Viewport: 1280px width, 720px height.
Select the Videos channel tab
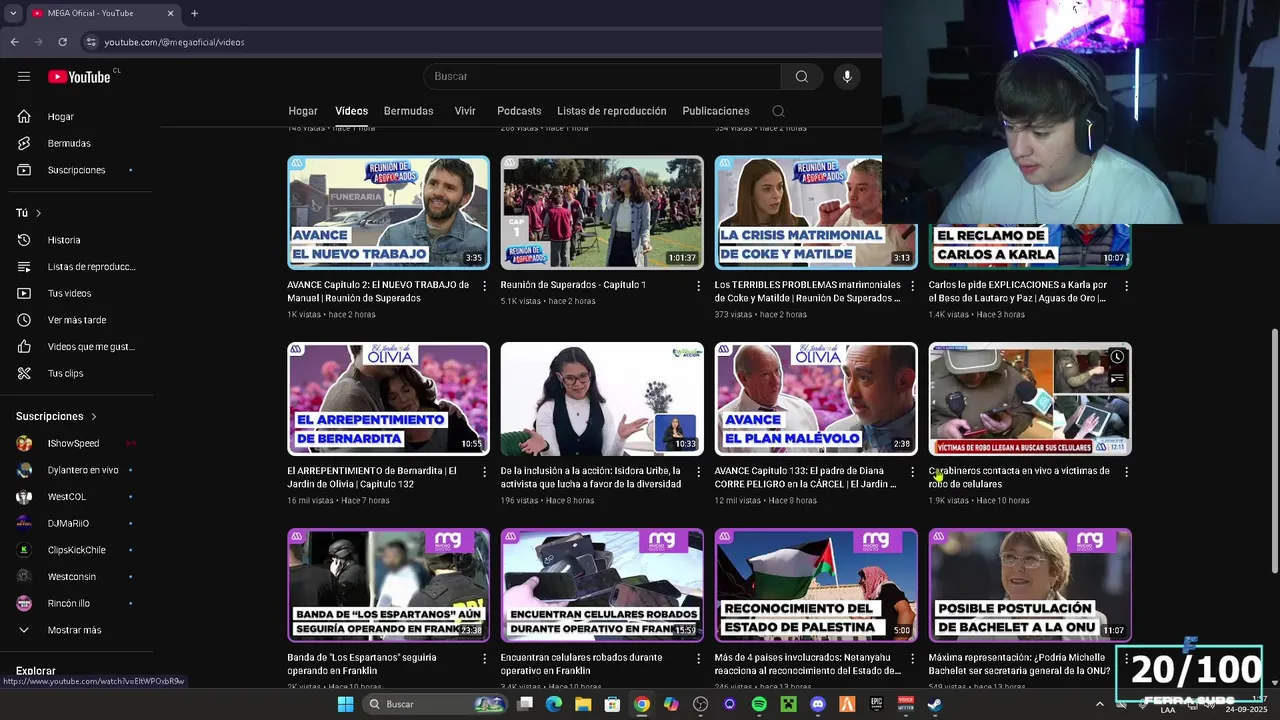pos(352,111)
